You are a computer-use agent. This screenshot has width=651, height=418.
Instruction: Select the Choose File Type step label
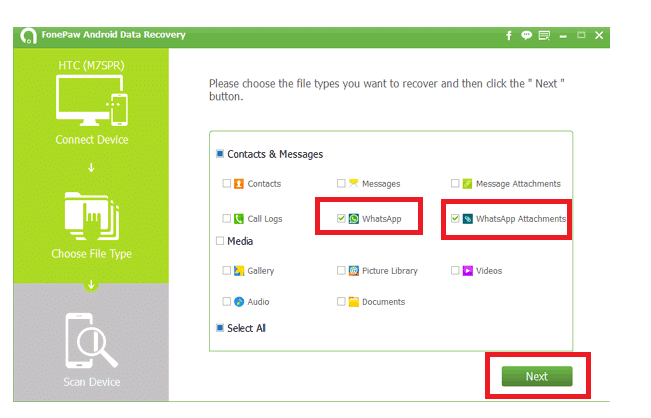click(91, 254)
